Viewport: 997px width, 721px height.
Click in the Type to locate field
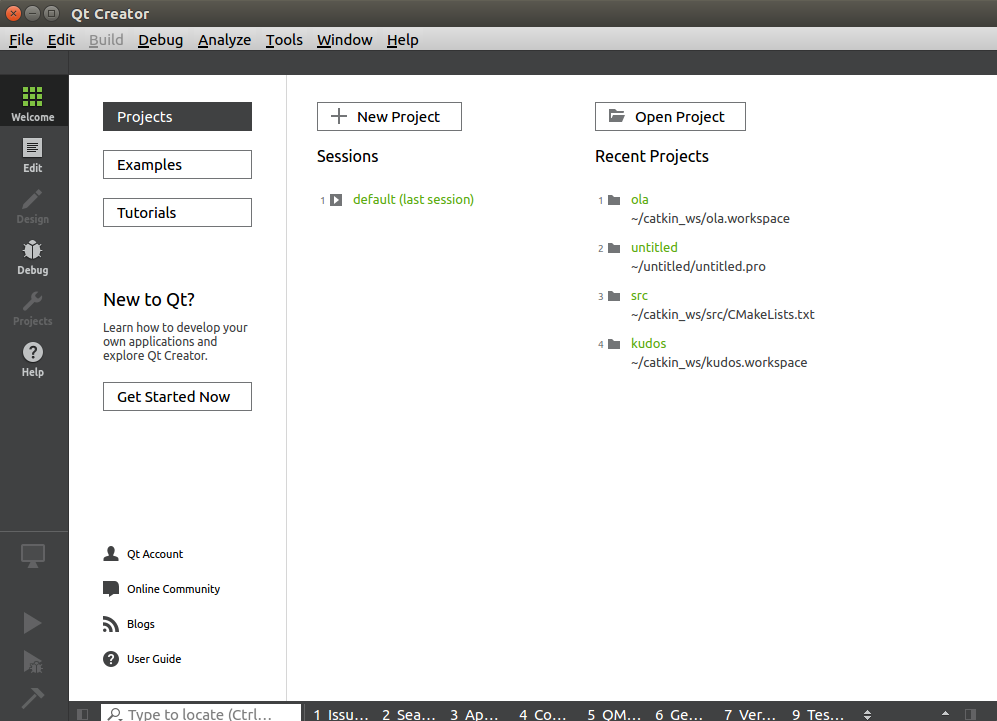(x=201, y=713)
